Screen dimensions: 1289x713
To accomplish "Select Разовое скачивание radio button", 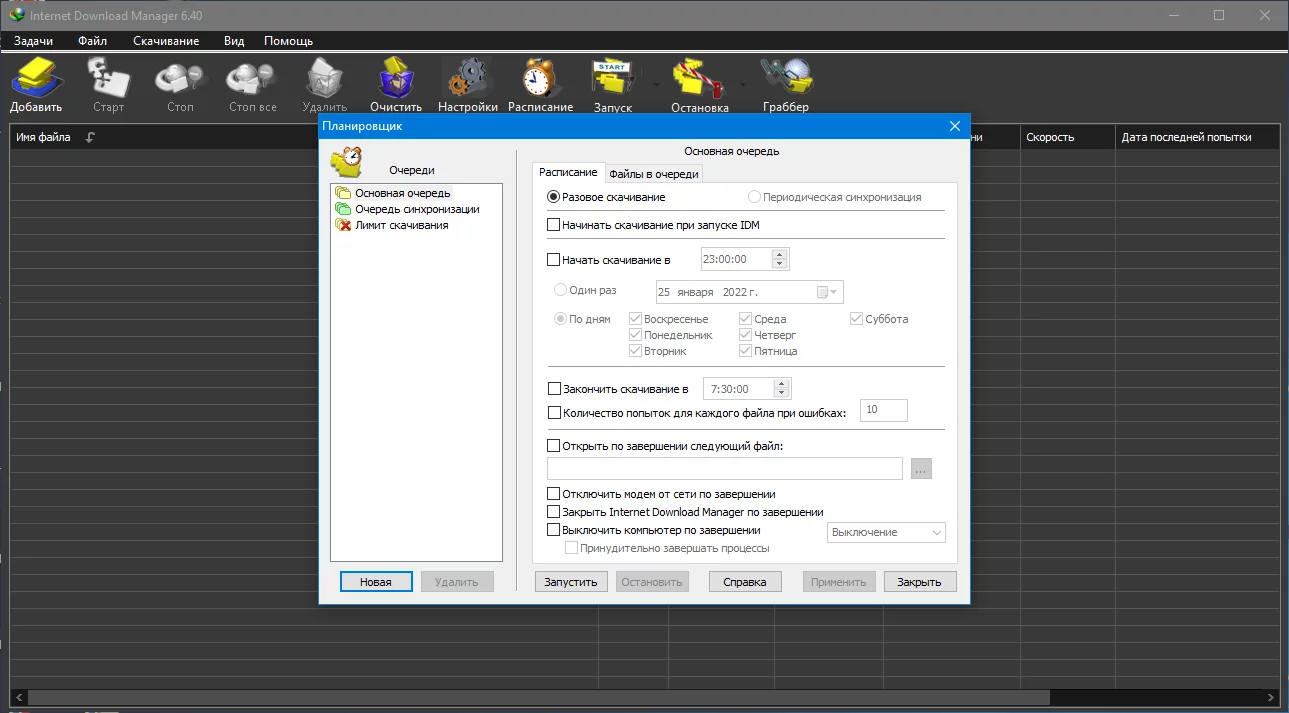I will (x=554, y=197).
